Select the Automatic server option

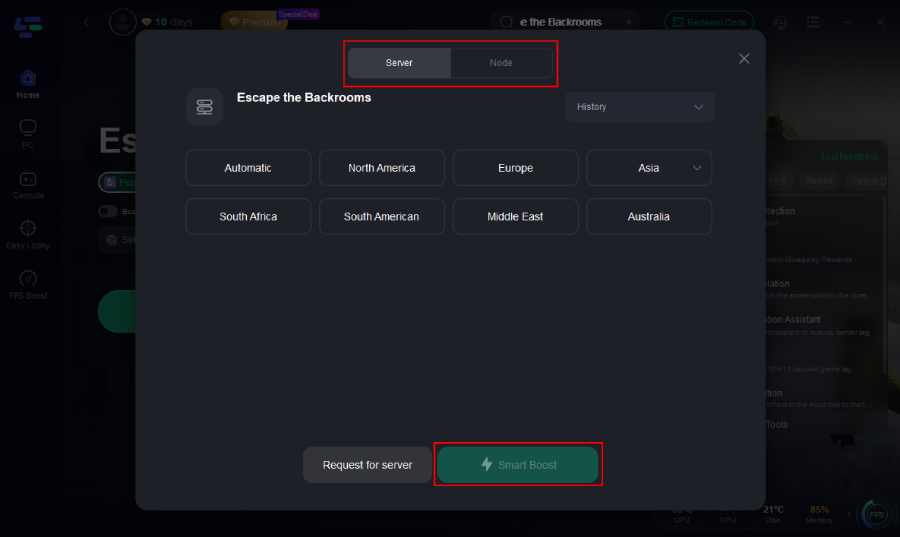coord(248,168)
